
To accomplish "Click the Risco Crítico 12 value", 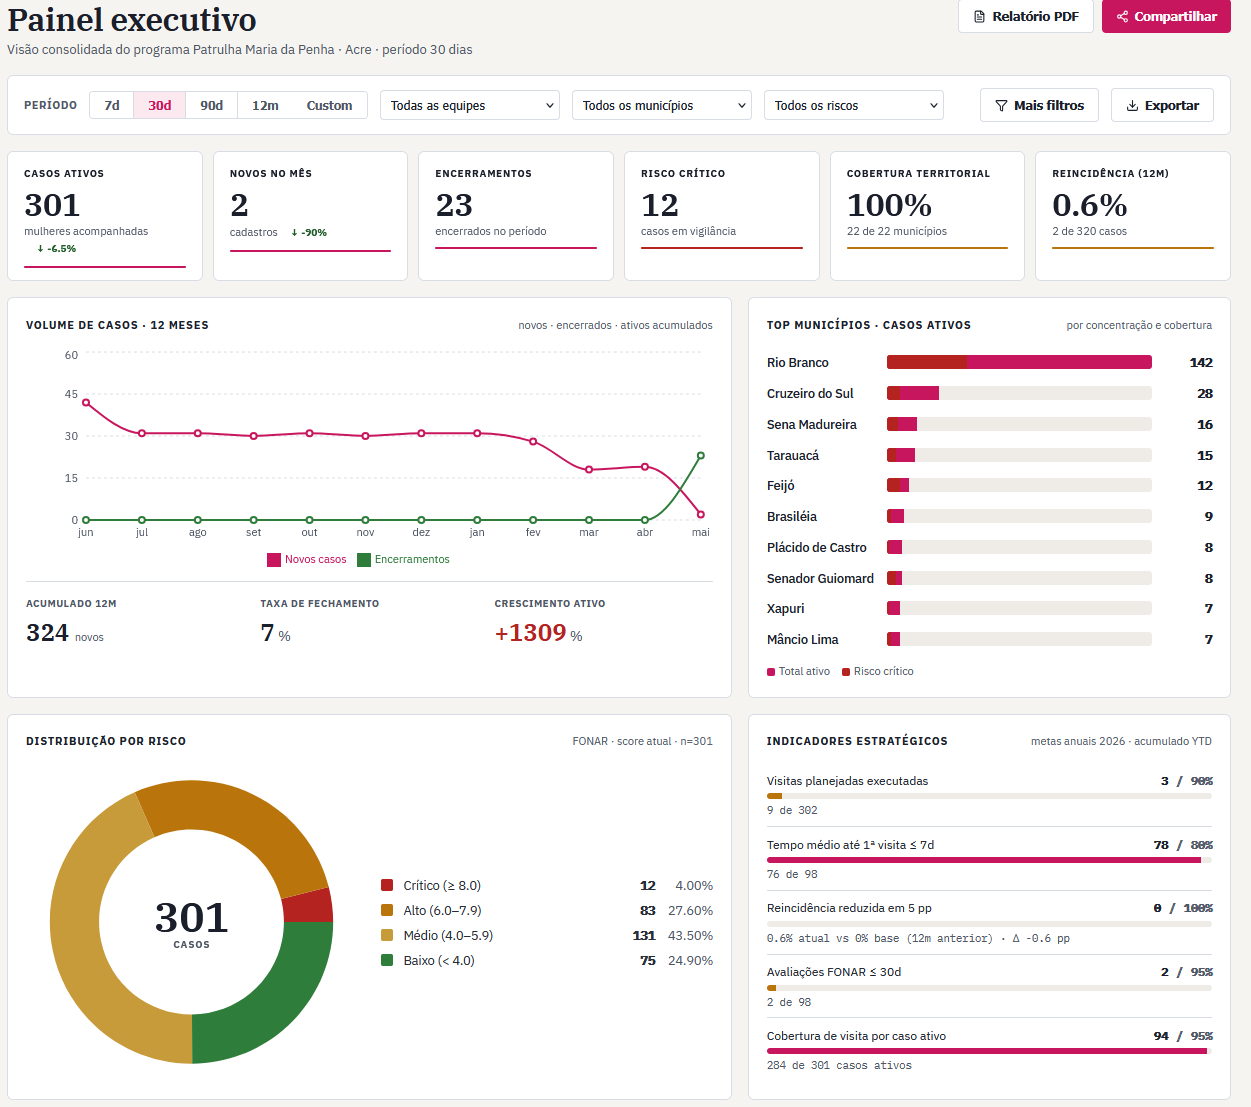I will tap(660, 205).
